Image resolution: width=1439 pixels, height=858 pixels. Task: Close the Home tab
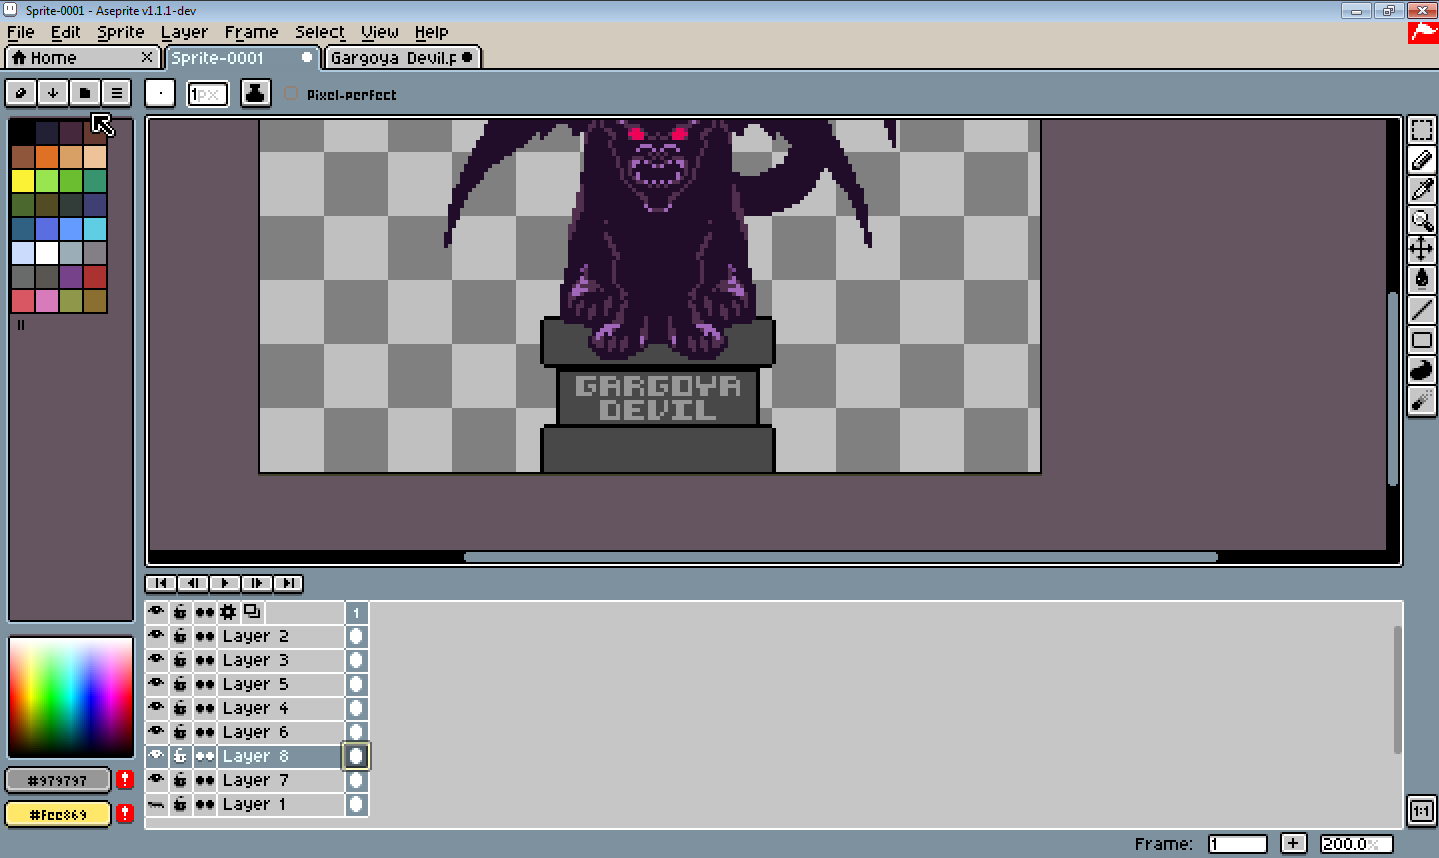(x=147, y=57)
